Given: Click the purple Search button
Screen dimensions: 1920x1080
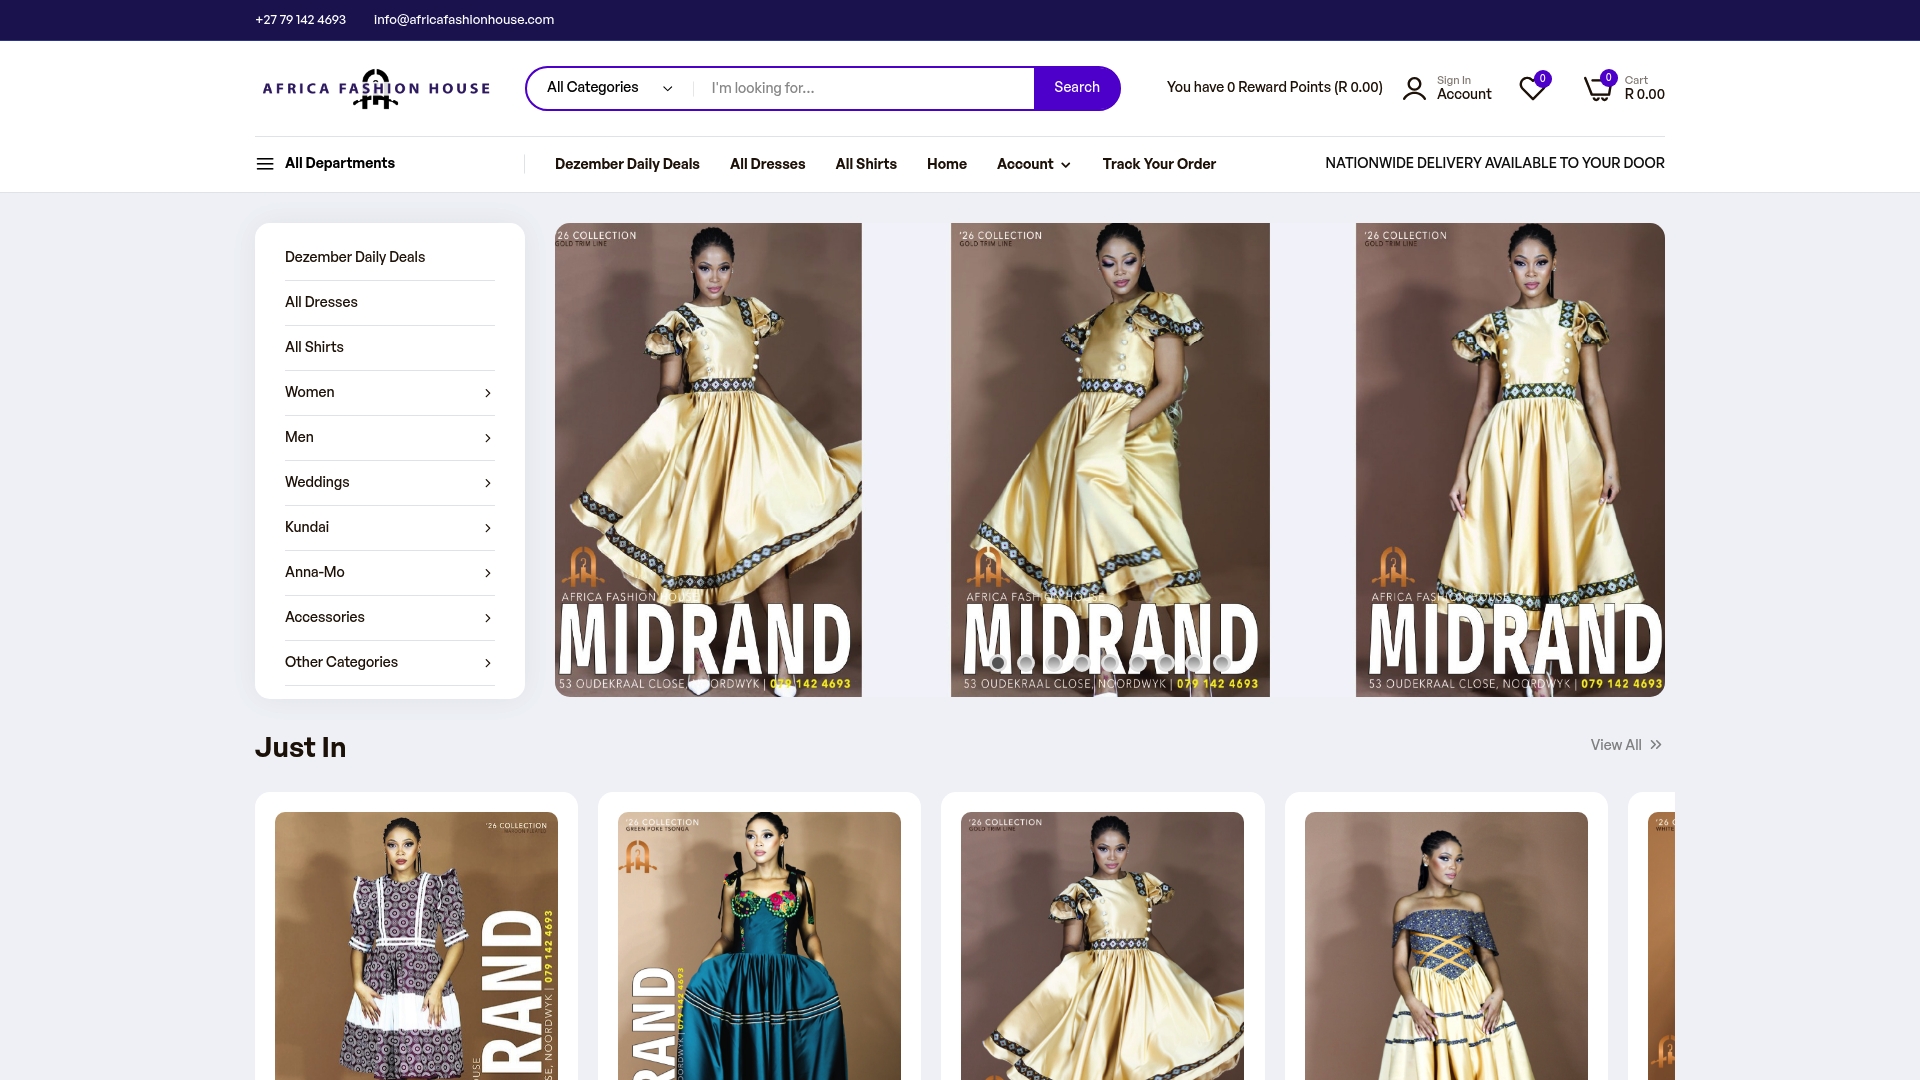Looking at the screenshot, I should [1076, 88].
